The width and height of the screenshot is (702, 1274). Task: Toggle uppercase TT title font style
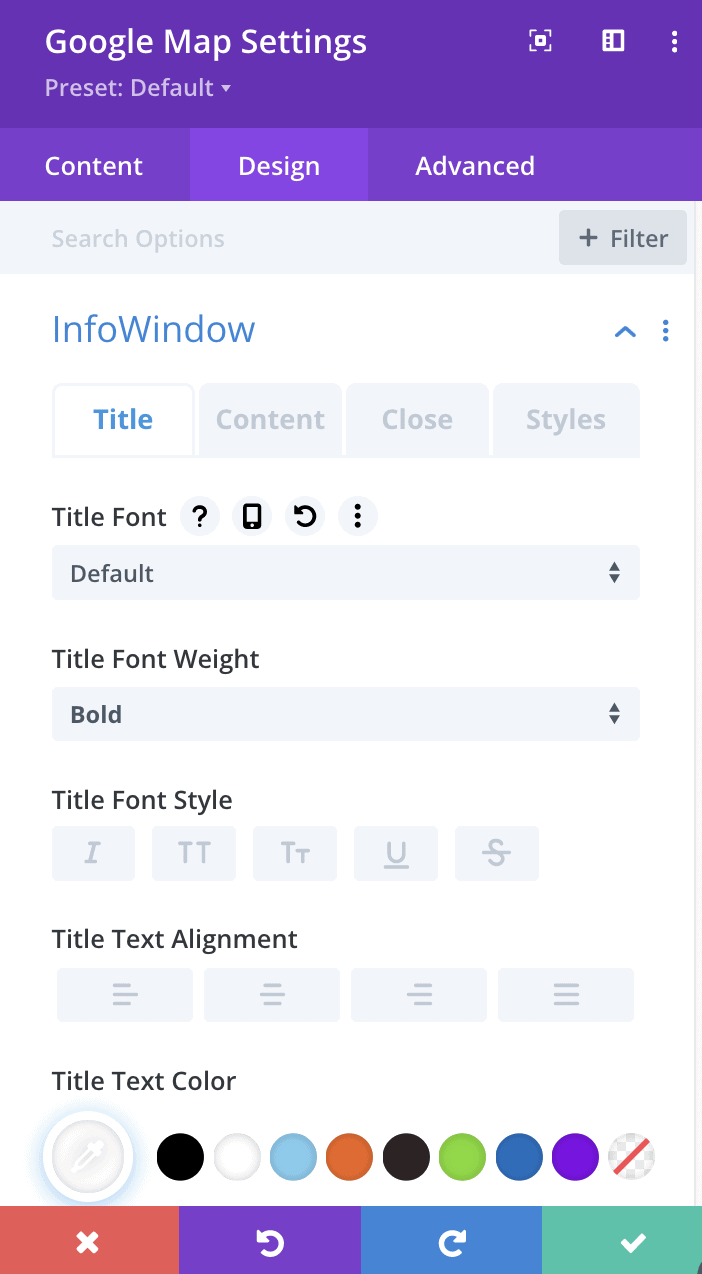click(194, 853)
